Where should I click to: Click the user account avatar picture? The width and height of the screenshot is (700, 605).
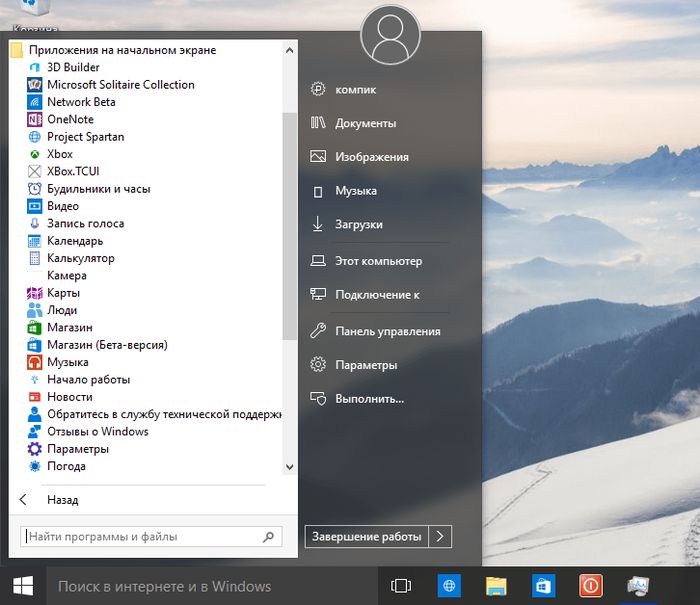click(390, 35)
